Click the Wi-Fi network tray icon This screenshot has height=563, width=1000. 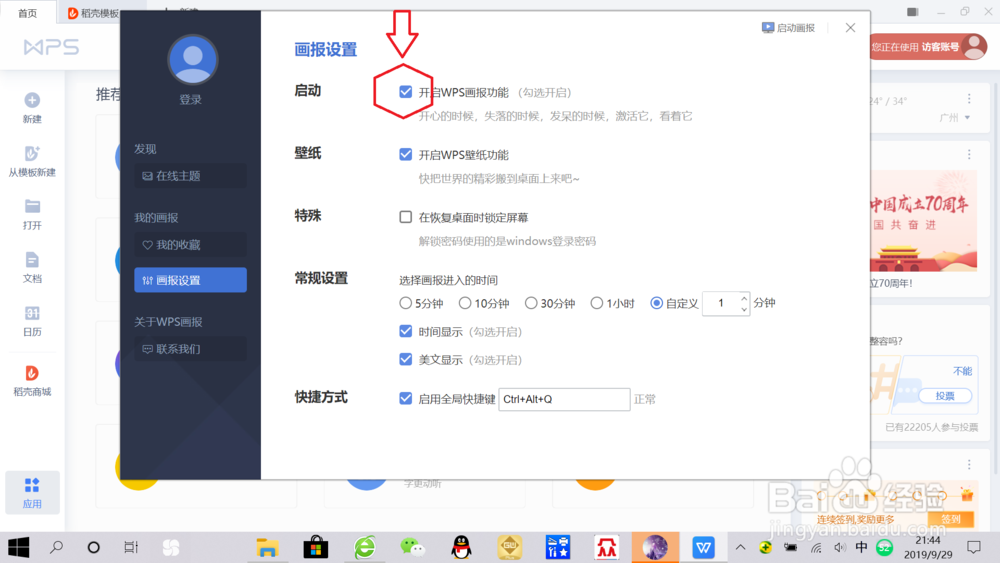point(816,548)
